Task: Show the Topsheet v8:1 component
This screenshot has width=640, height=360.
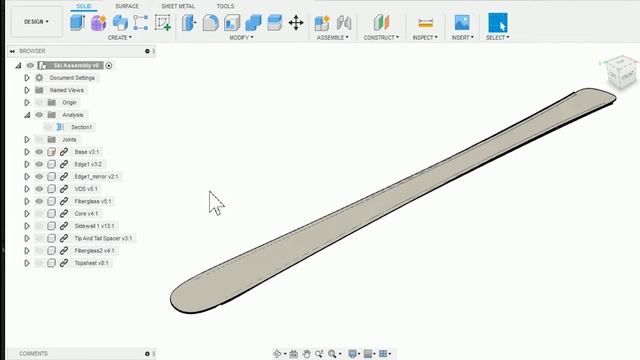Action: (39, 263)
